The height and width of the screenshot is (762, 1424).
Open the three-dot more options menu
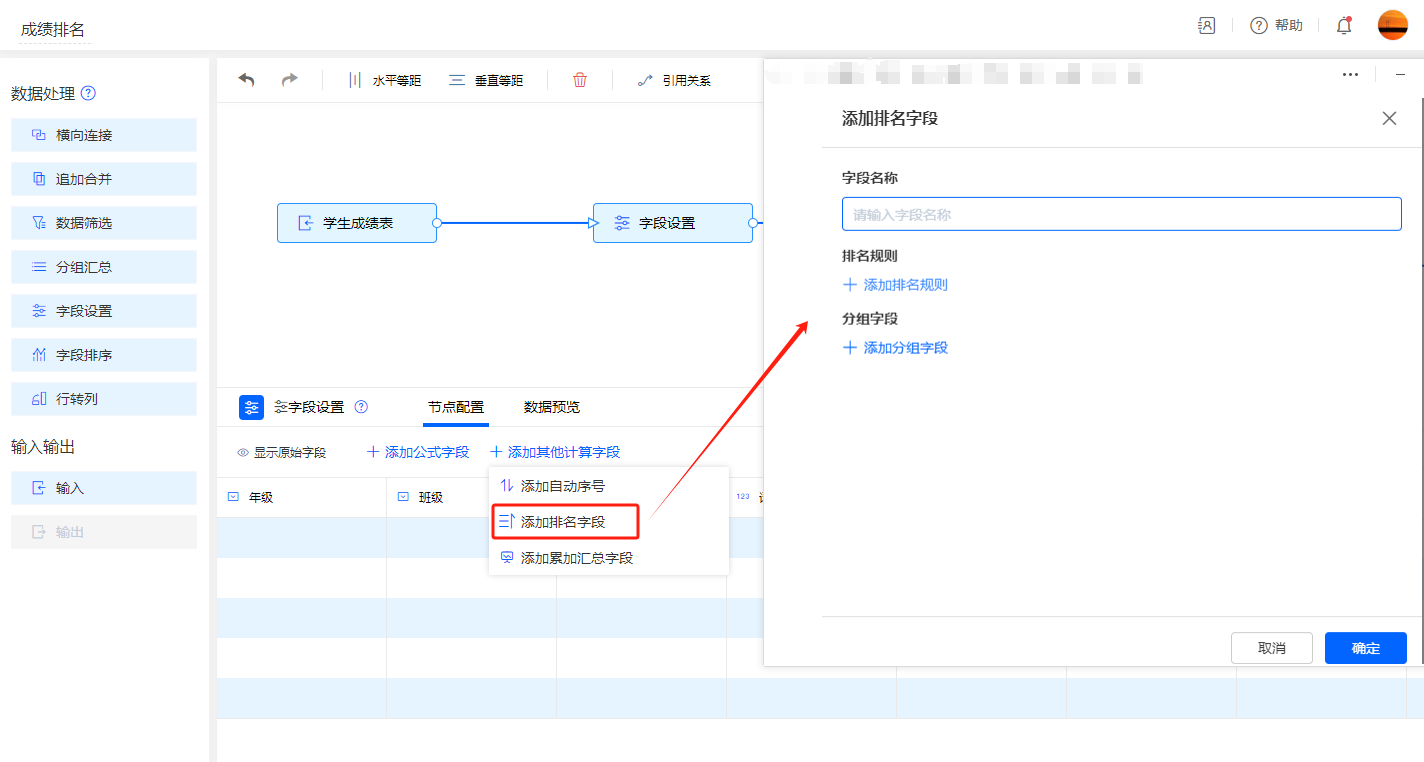(1350, 74)
